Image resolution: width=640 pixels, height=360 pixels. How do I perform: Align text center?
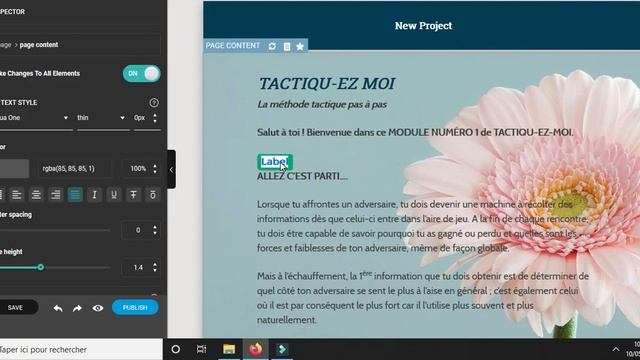pos(36,195)
